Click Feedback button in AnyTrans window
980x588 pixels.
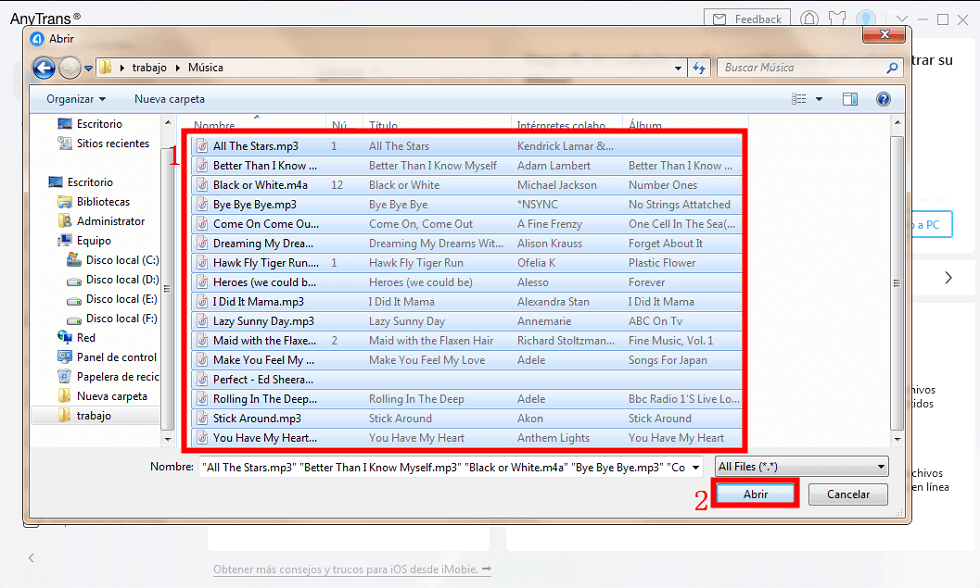[x=747, y=19]
